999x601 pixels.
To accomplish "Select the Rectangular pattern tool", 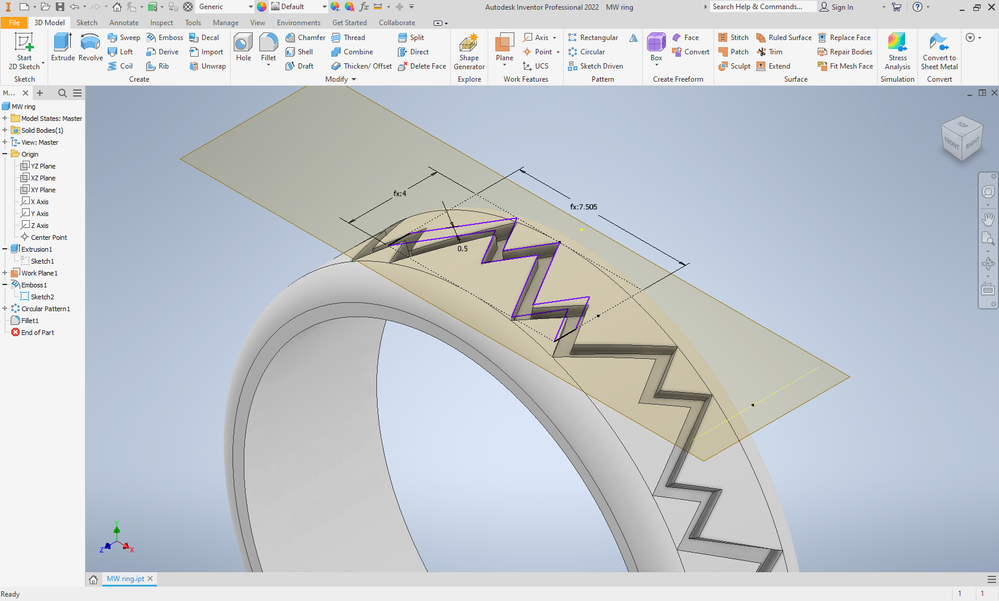I will (593, 38).
